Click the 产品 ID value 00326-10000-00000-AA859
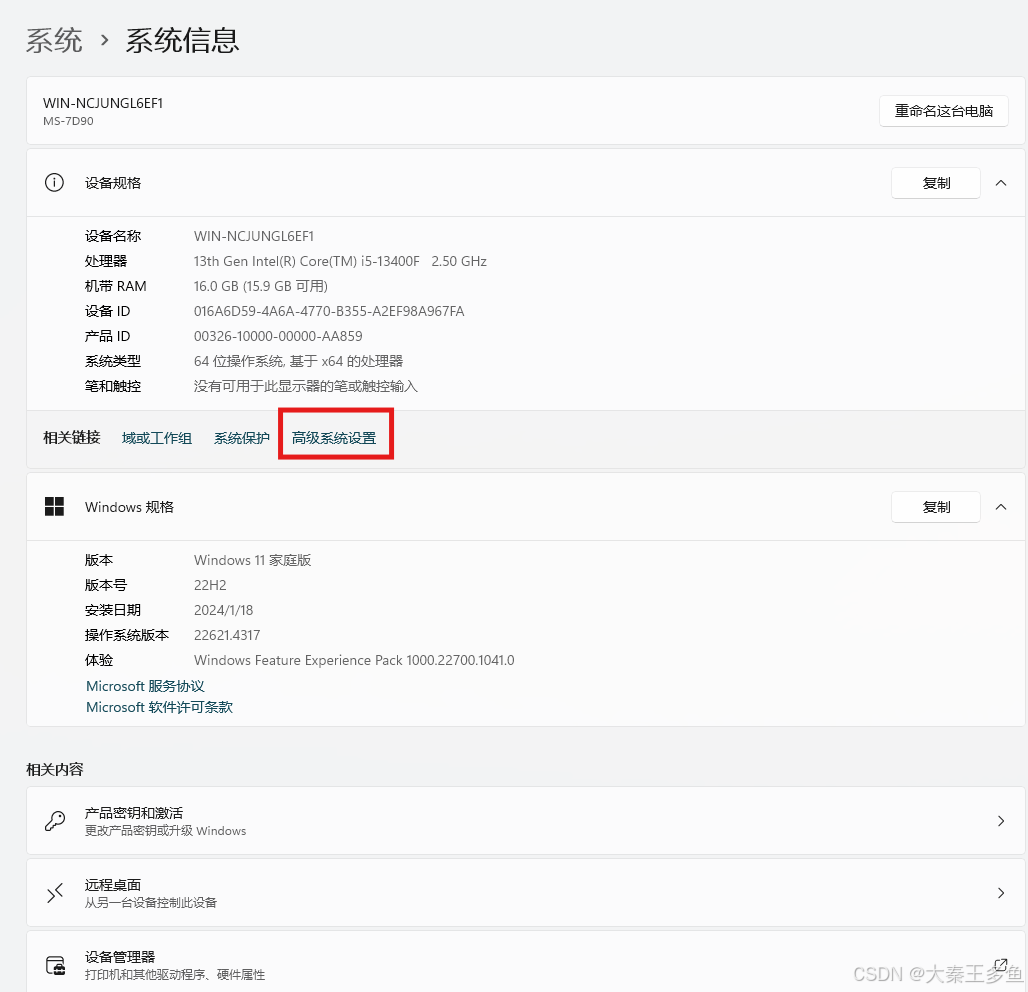The height and width of the screenshot is (992, 1028). tap(278, 336)
